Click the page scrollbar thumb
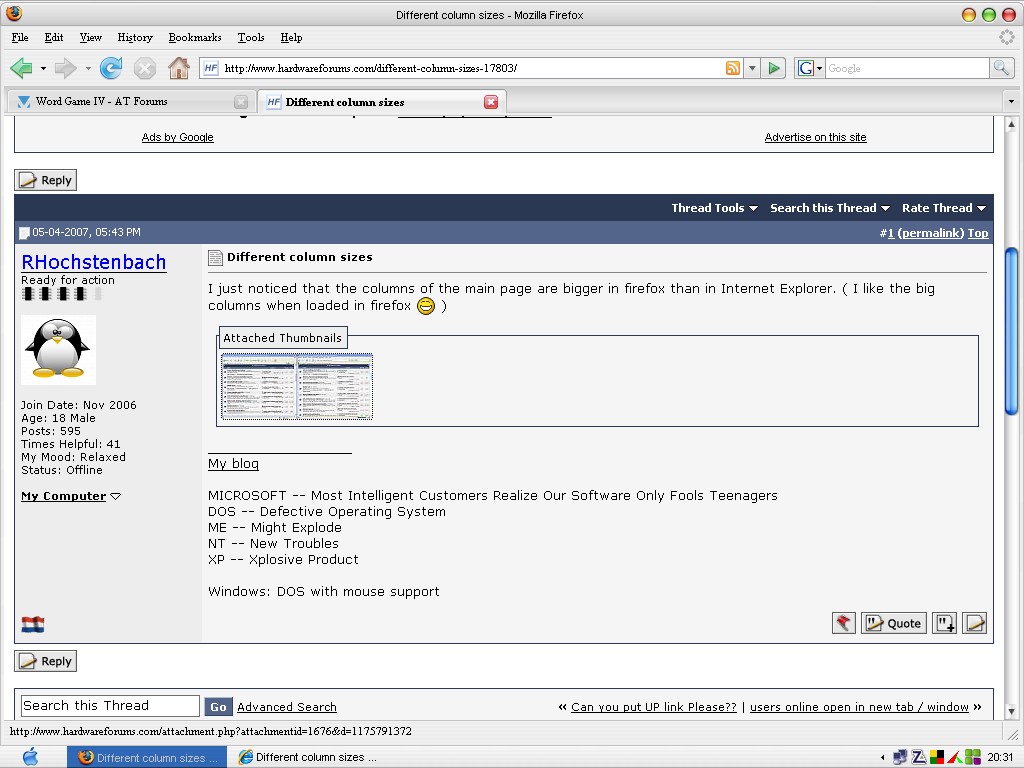 (x=1012, y=331)
